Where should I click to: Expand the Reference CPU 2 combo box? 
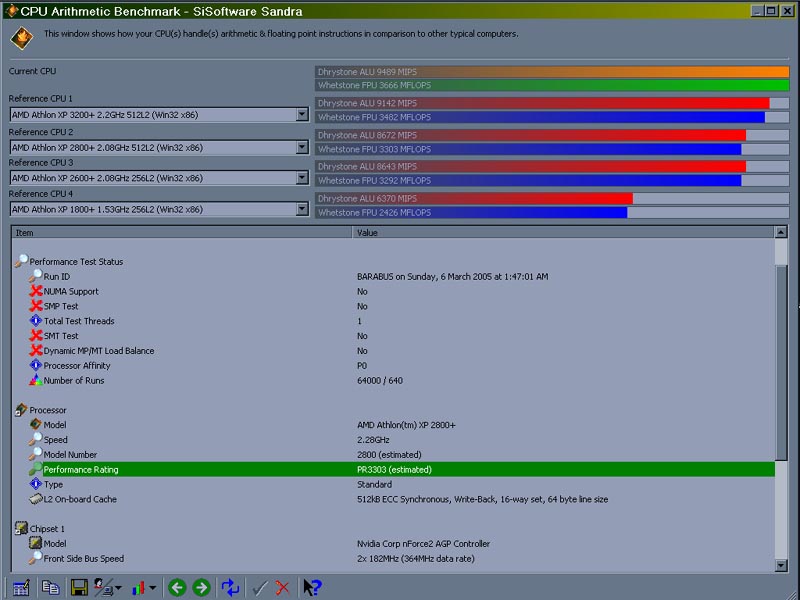(x=302, y=147)
